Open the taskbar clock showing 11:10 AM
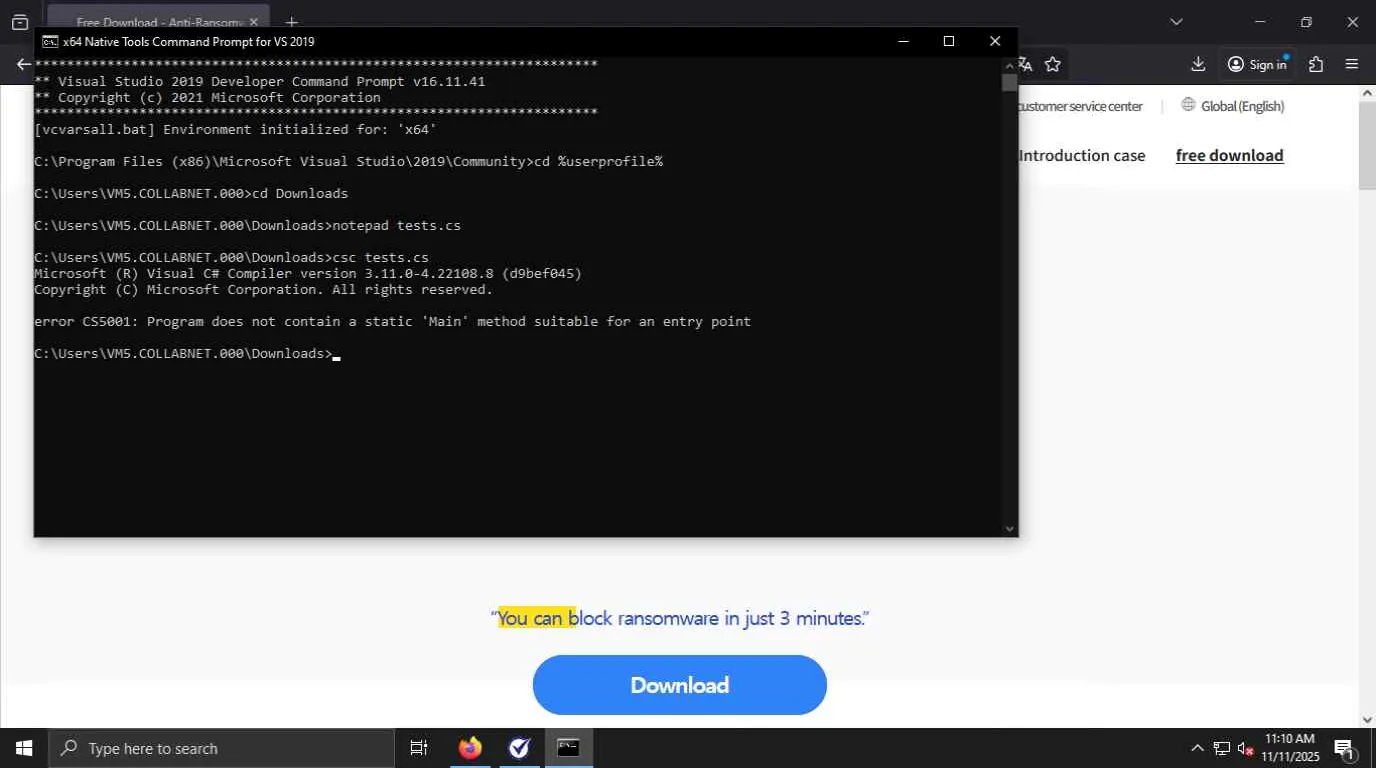 coord(1290,748)
